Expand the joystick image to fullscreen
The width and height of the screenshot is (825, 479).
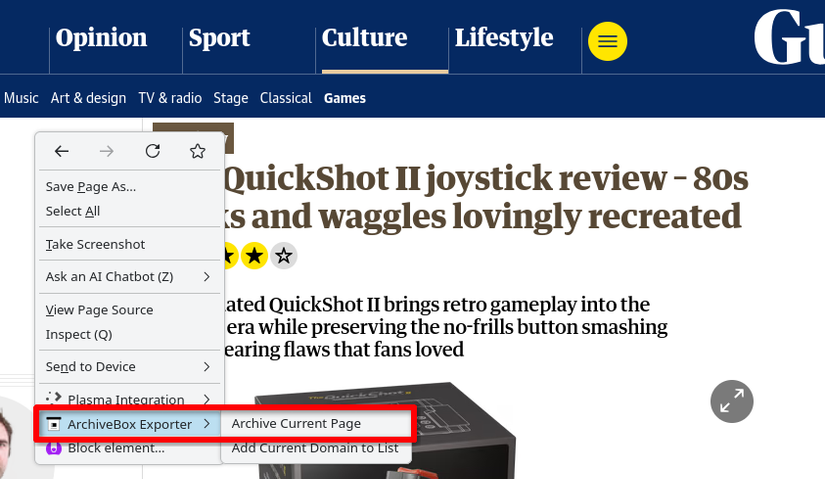[x=732, y=401]
